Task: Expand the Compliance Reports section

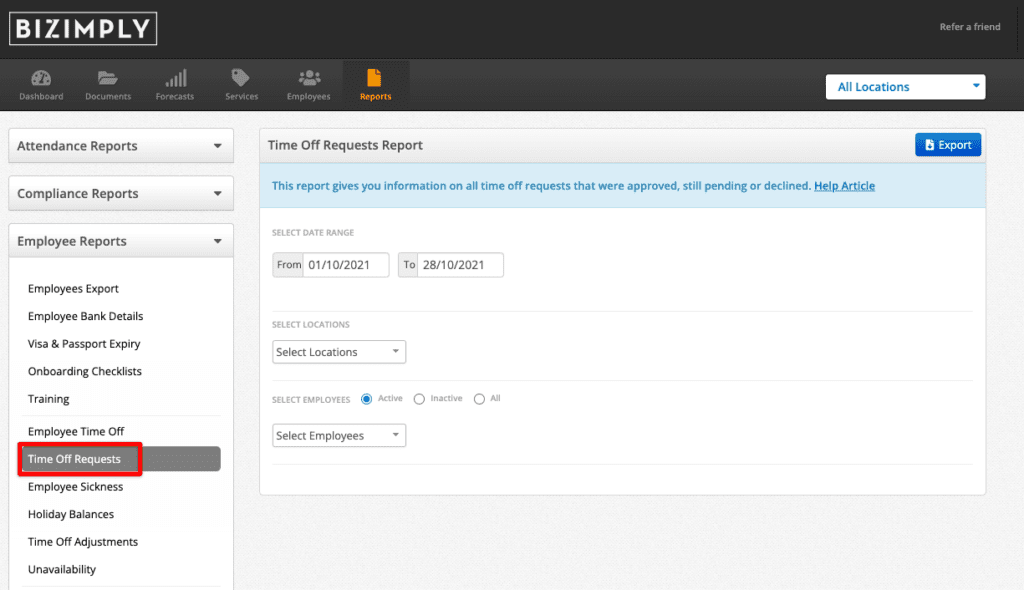Action: 121,193
